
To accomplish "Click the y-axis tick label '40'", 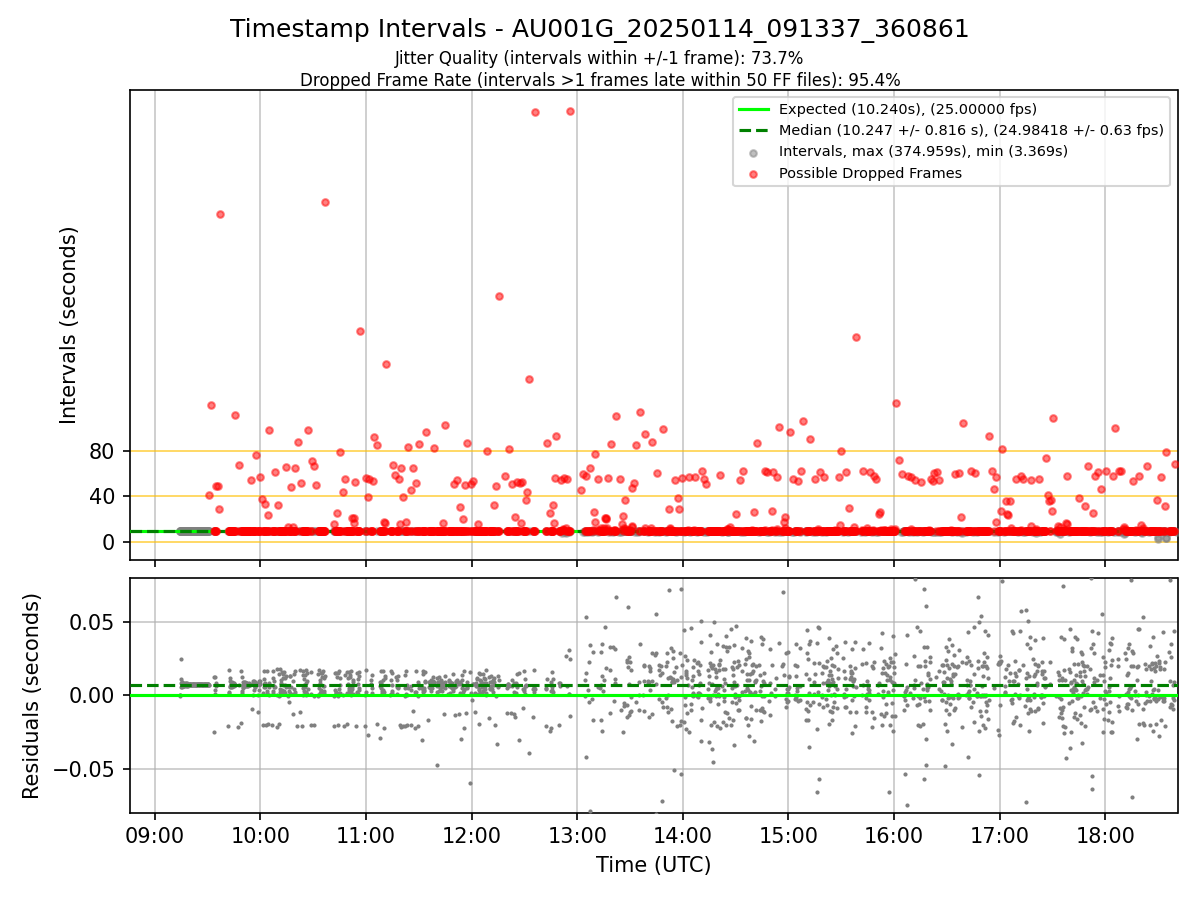I will click(x=102, y=497).
